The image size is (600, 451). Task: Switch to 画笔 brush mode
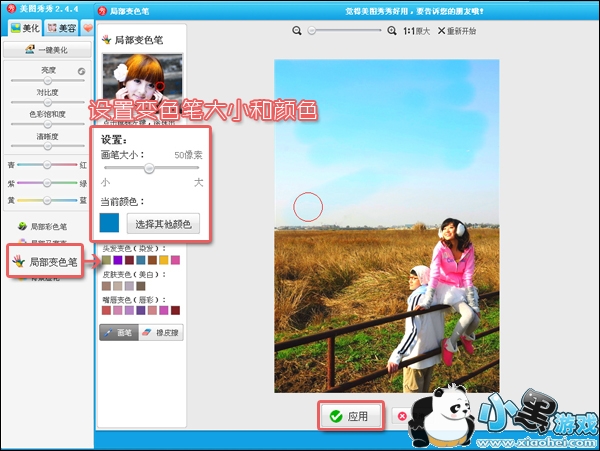pyautogui.click(x=119, y=332)
